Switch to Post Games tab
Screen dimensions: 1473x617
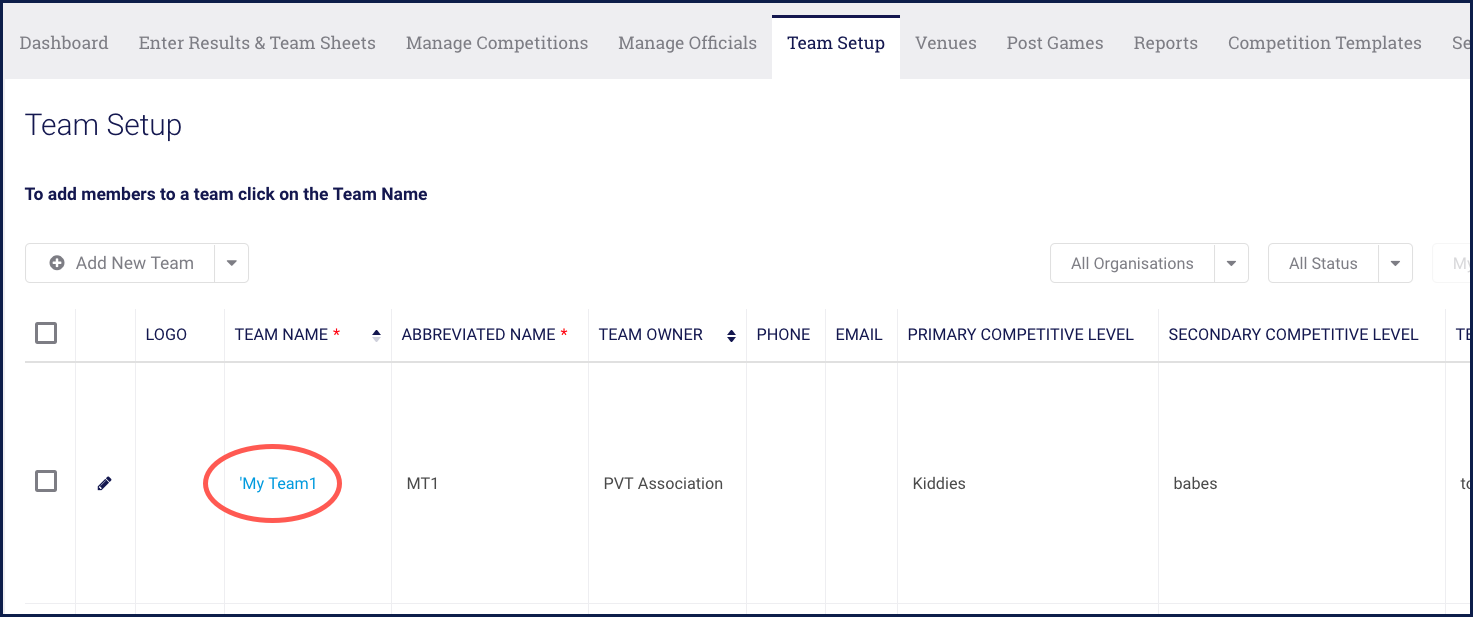1055,43
